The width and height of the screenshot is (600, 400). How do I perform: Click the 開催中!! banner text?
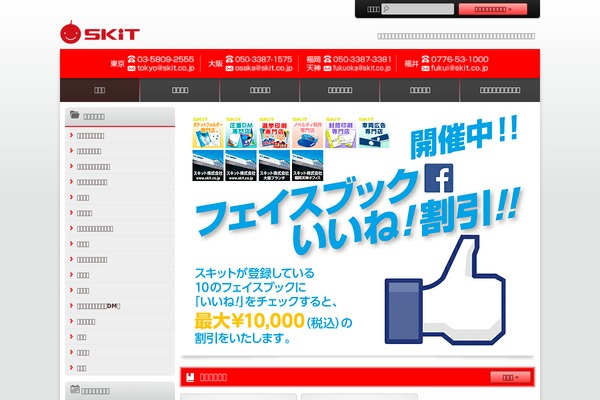[464, 137]
